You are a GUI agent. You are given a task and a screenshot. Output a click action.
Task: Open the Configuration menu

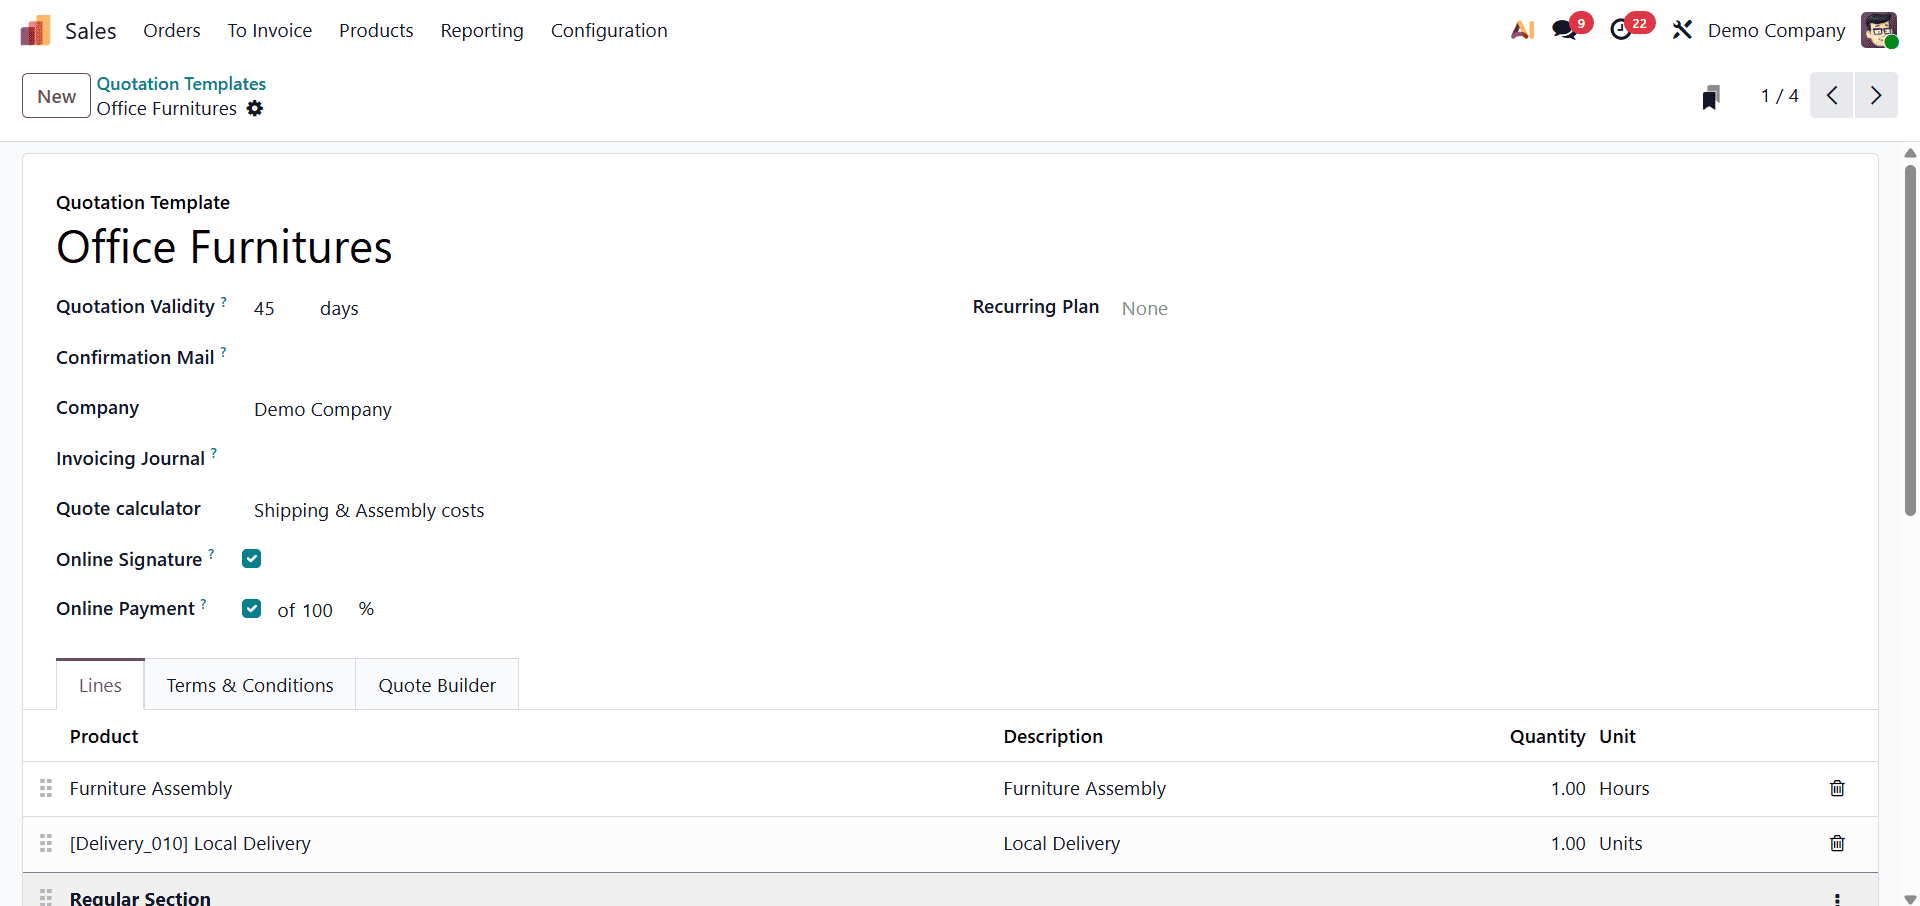pyautogui.click(x=609, y=31)
